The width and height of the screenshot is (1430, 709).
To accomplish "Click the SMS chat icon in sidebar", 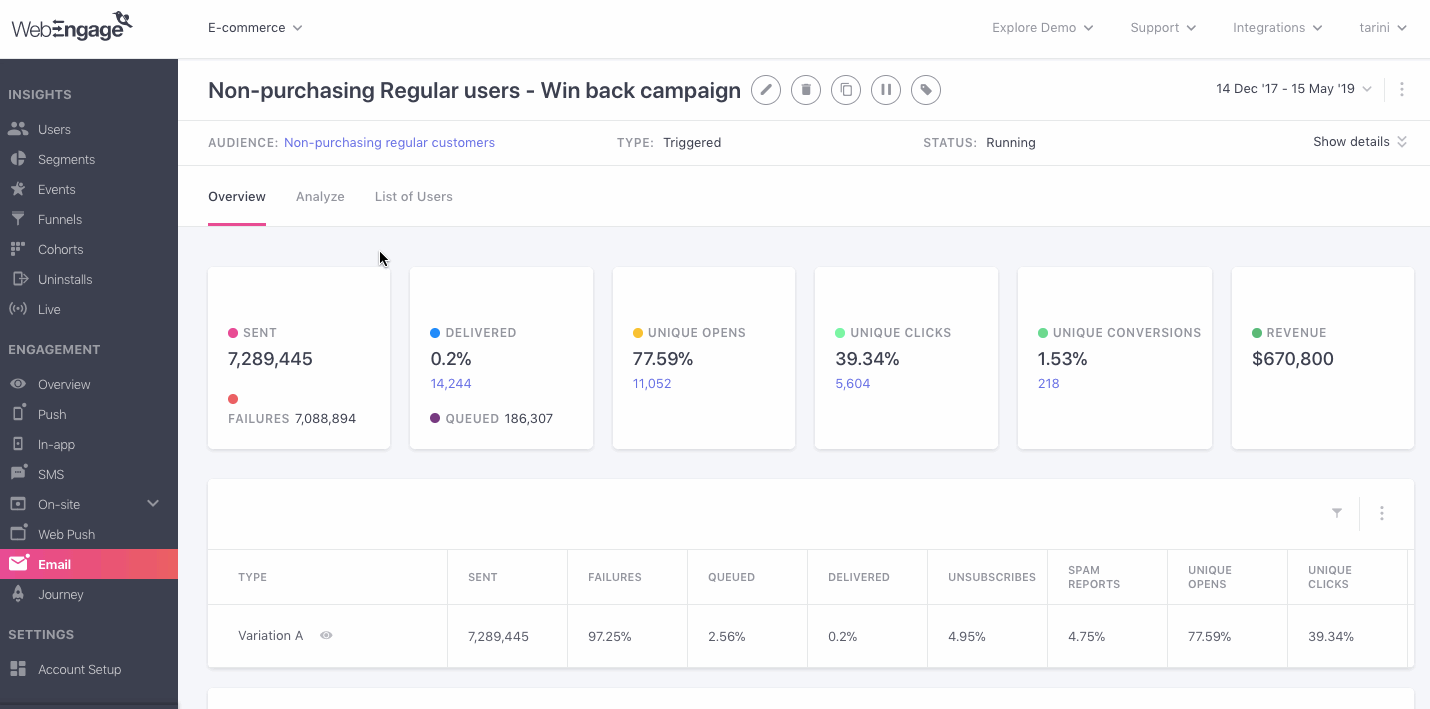I will 18,474.
